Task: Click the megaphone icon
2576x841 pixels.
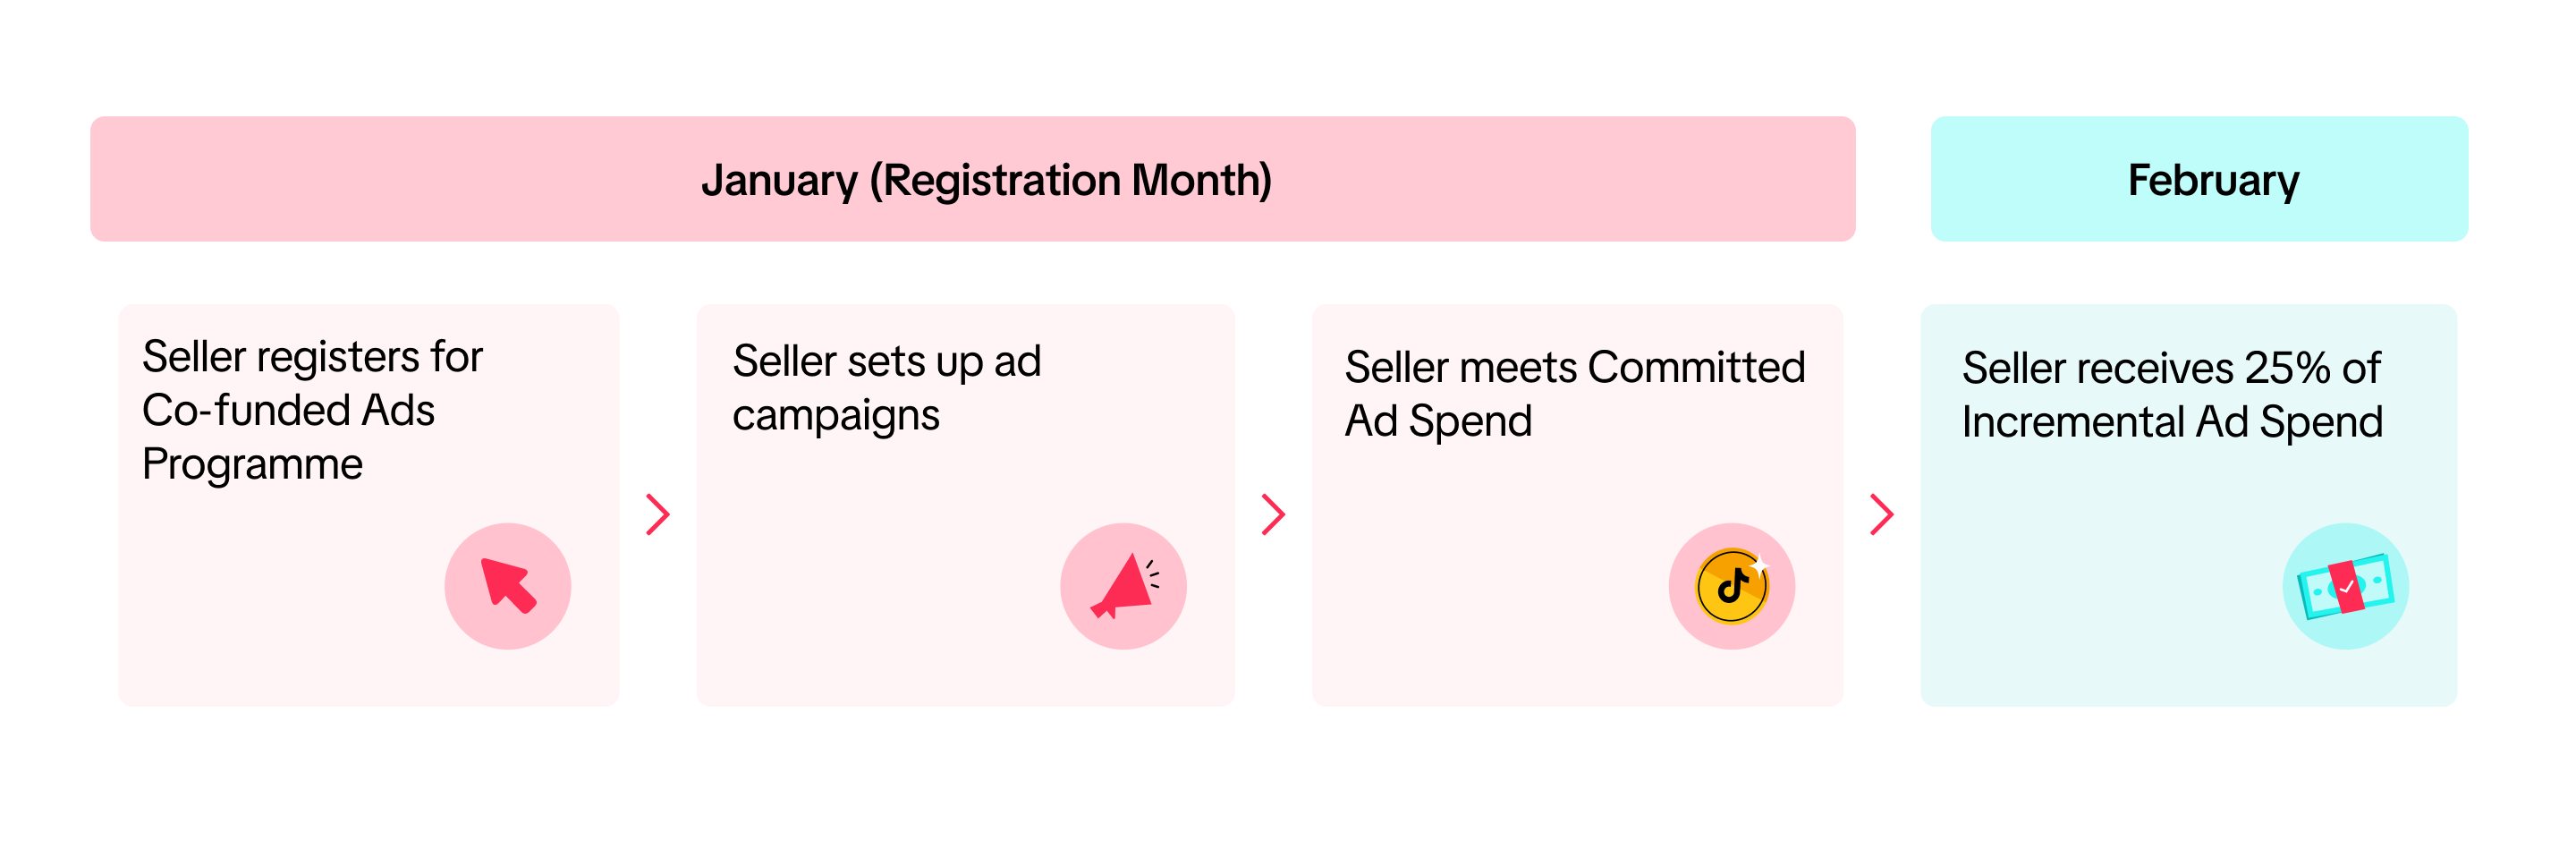Action: (1123, 586)
